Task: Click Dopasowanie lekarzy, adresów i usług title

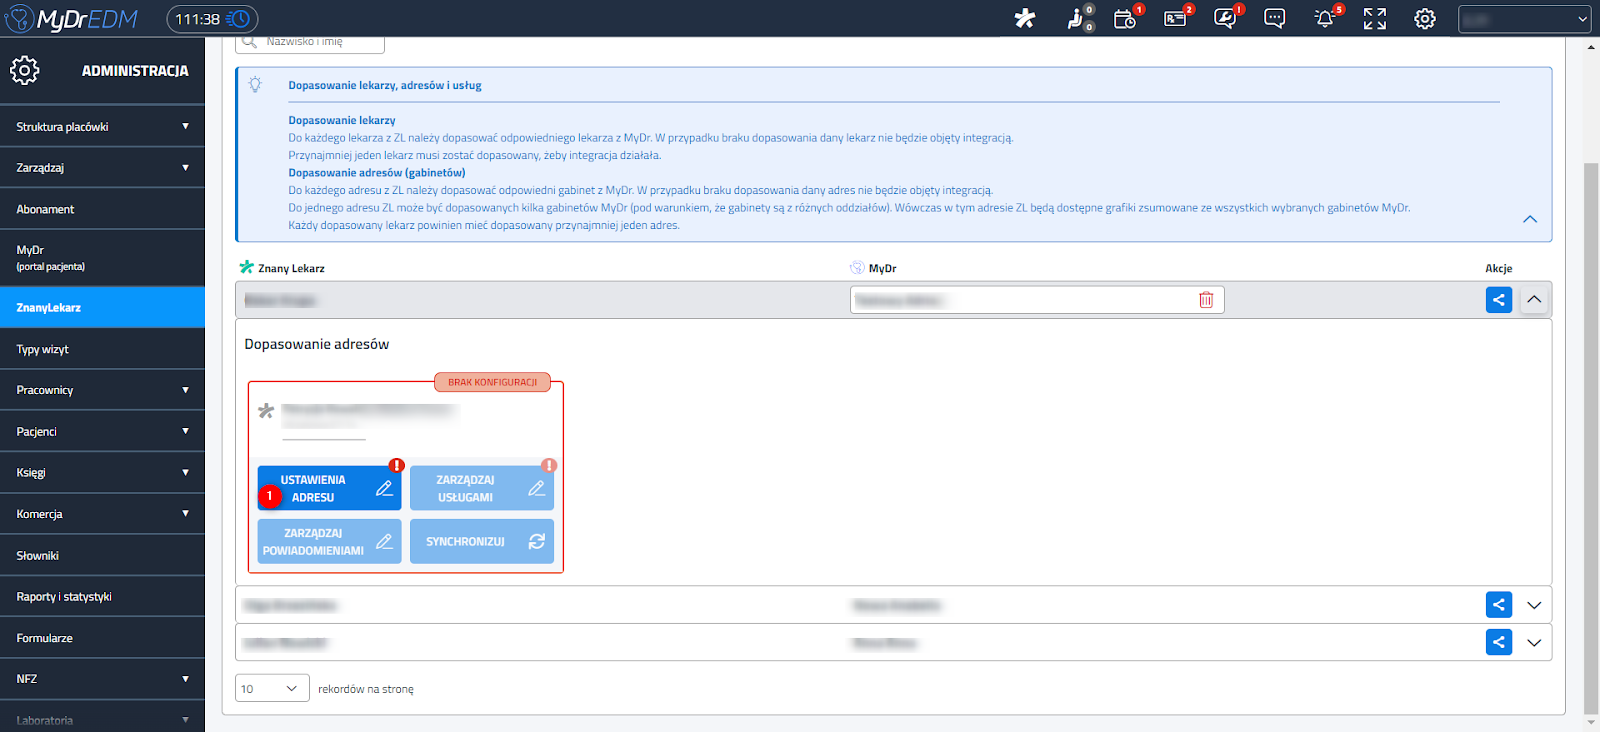Action: [x=385, y=85]
